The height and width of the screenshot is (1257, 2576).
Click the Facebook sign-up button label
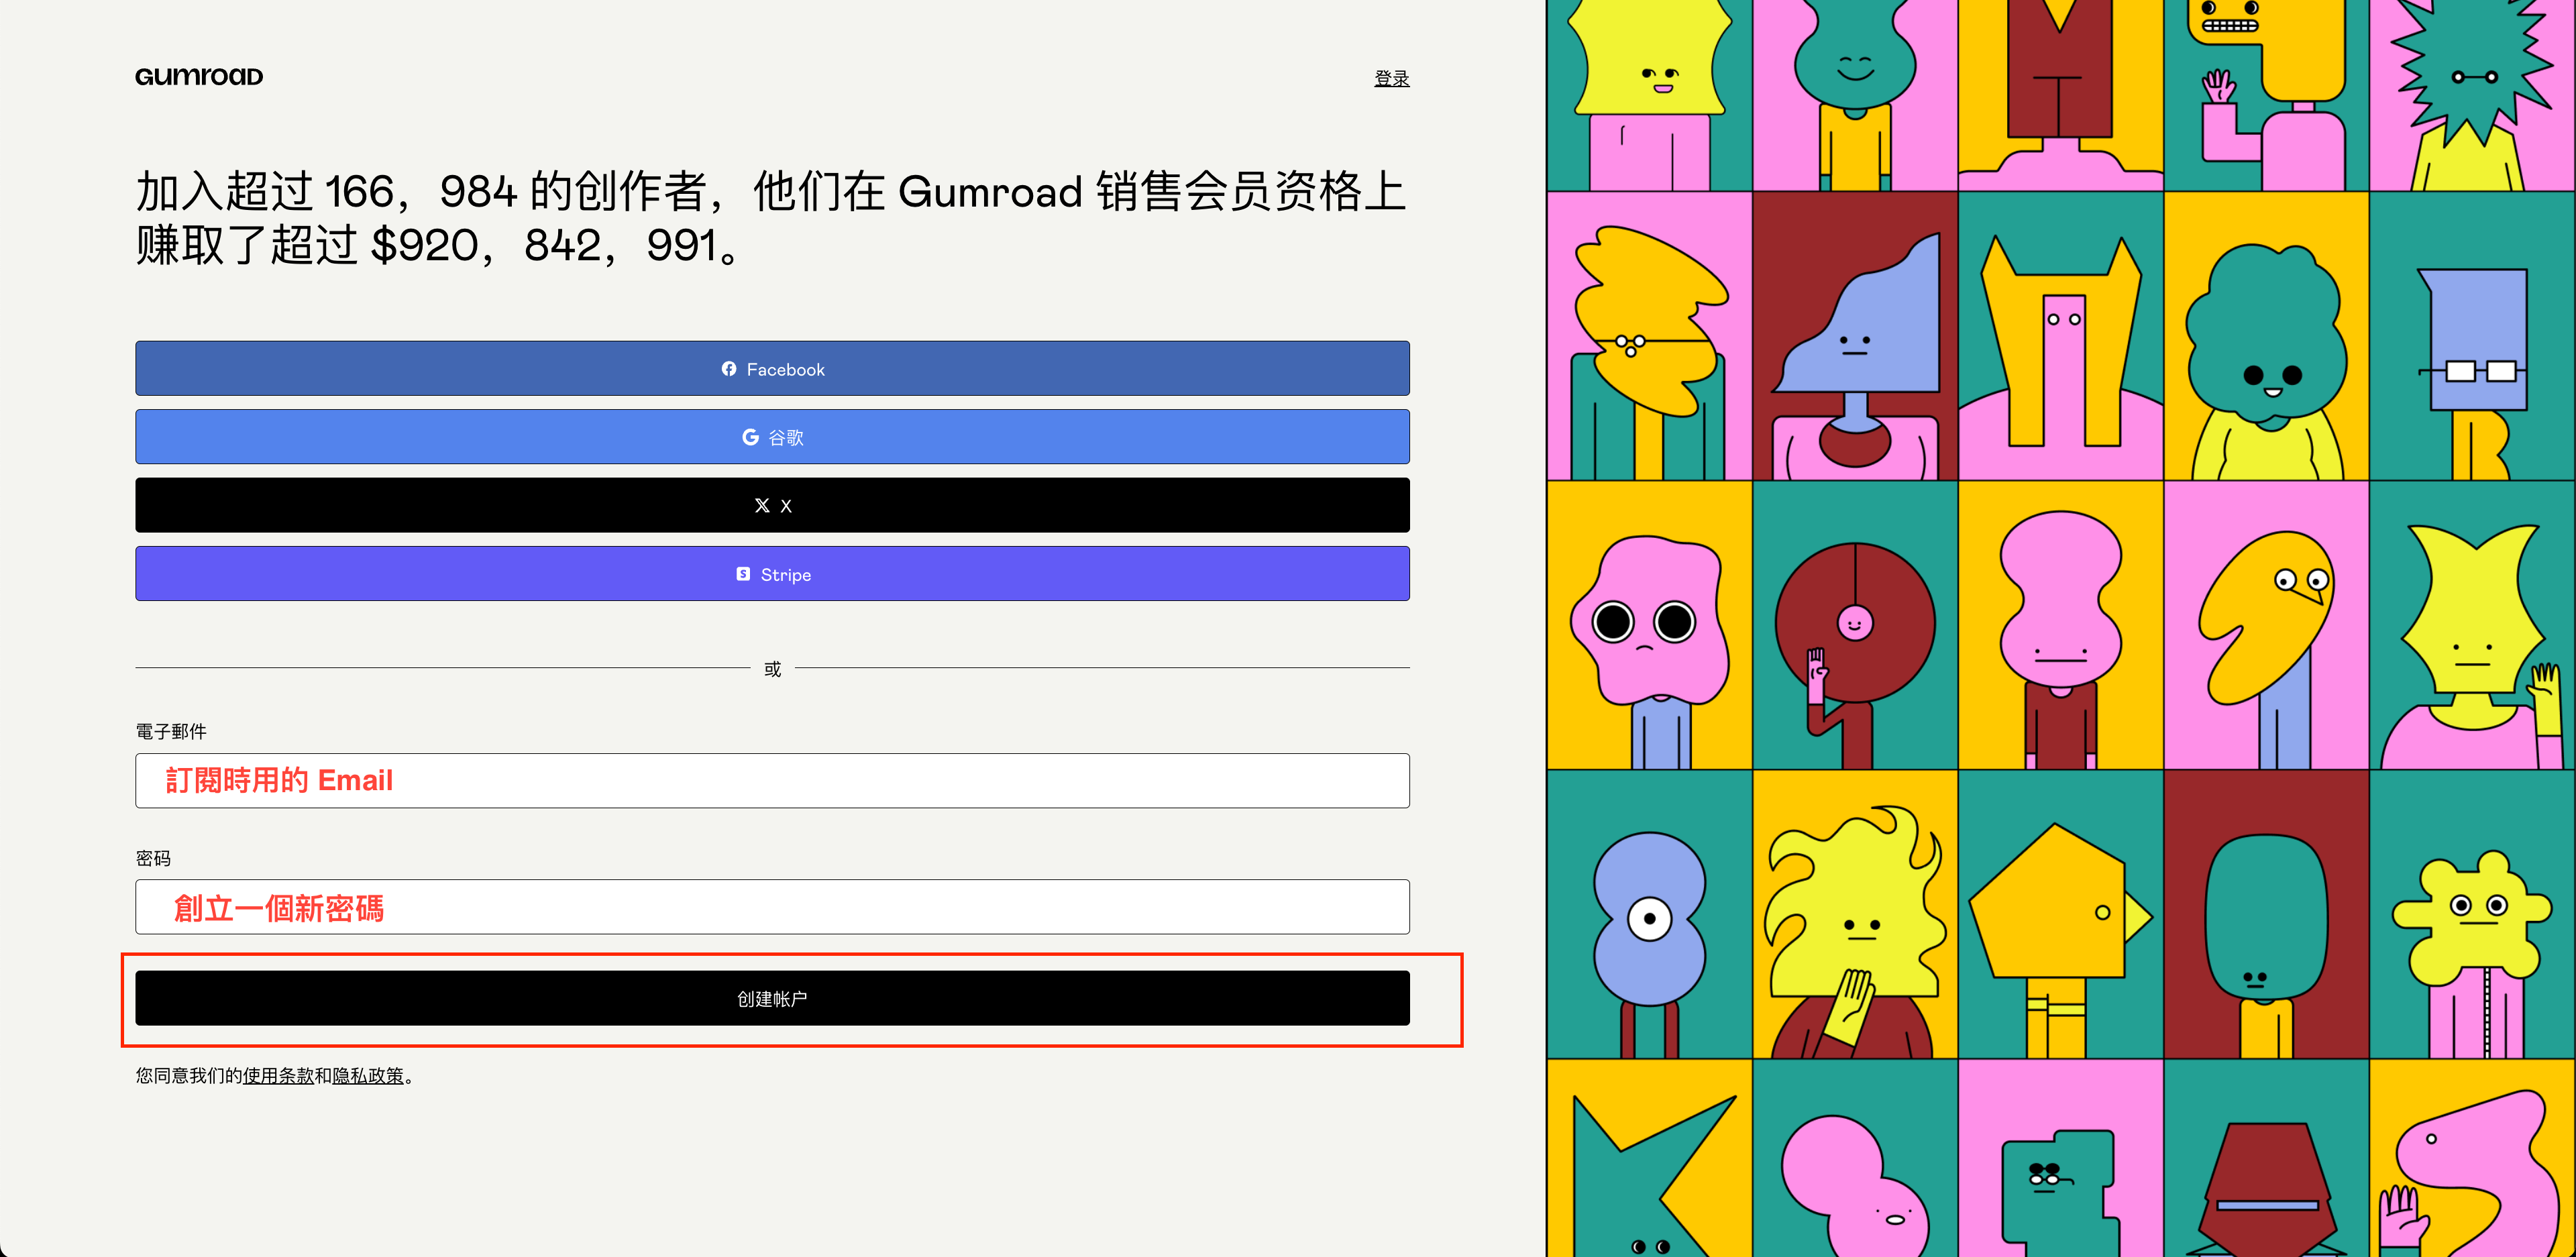click(x=785, y=370)
